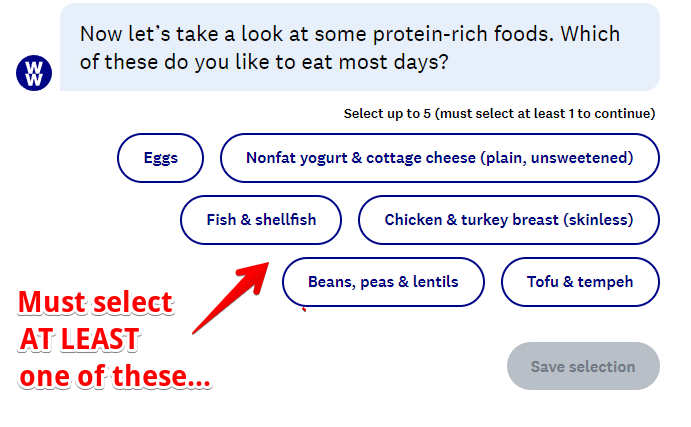This screenshot has height=427, width=691.
Task: Click the red 'one of these...' text
Action: coord(115,376)
